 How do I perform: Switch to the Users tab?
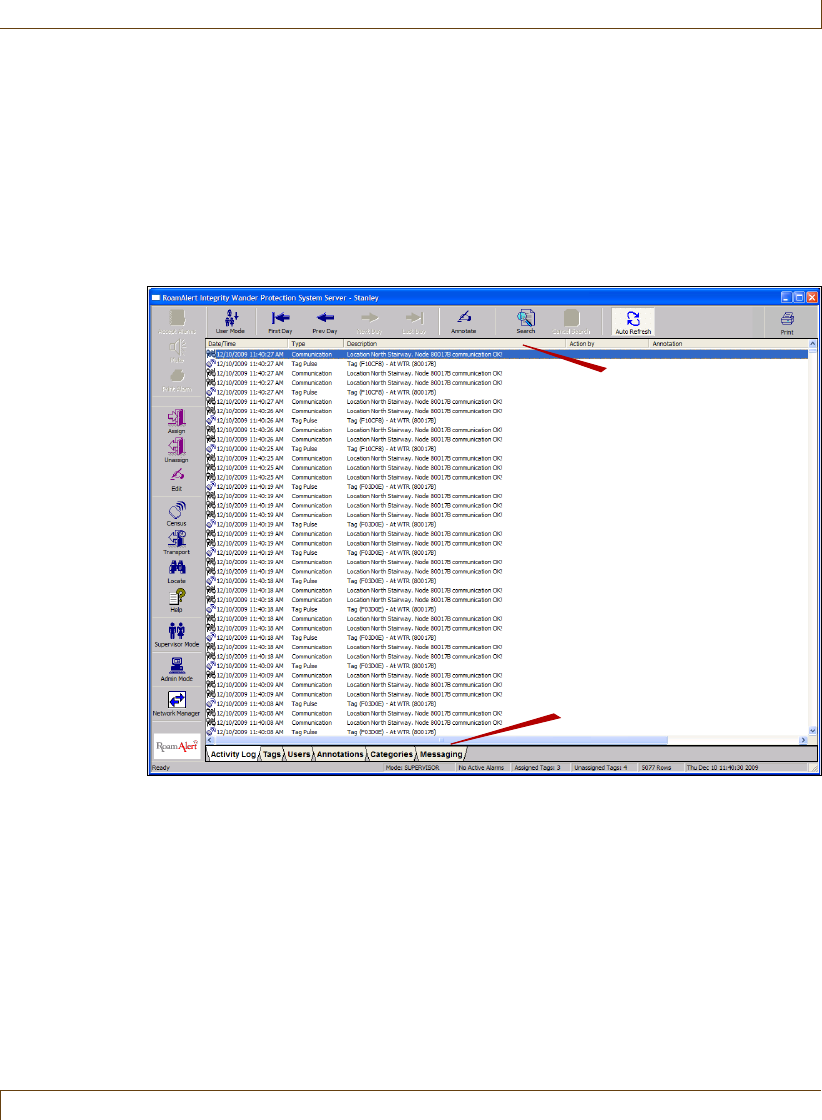coord(299,754)
